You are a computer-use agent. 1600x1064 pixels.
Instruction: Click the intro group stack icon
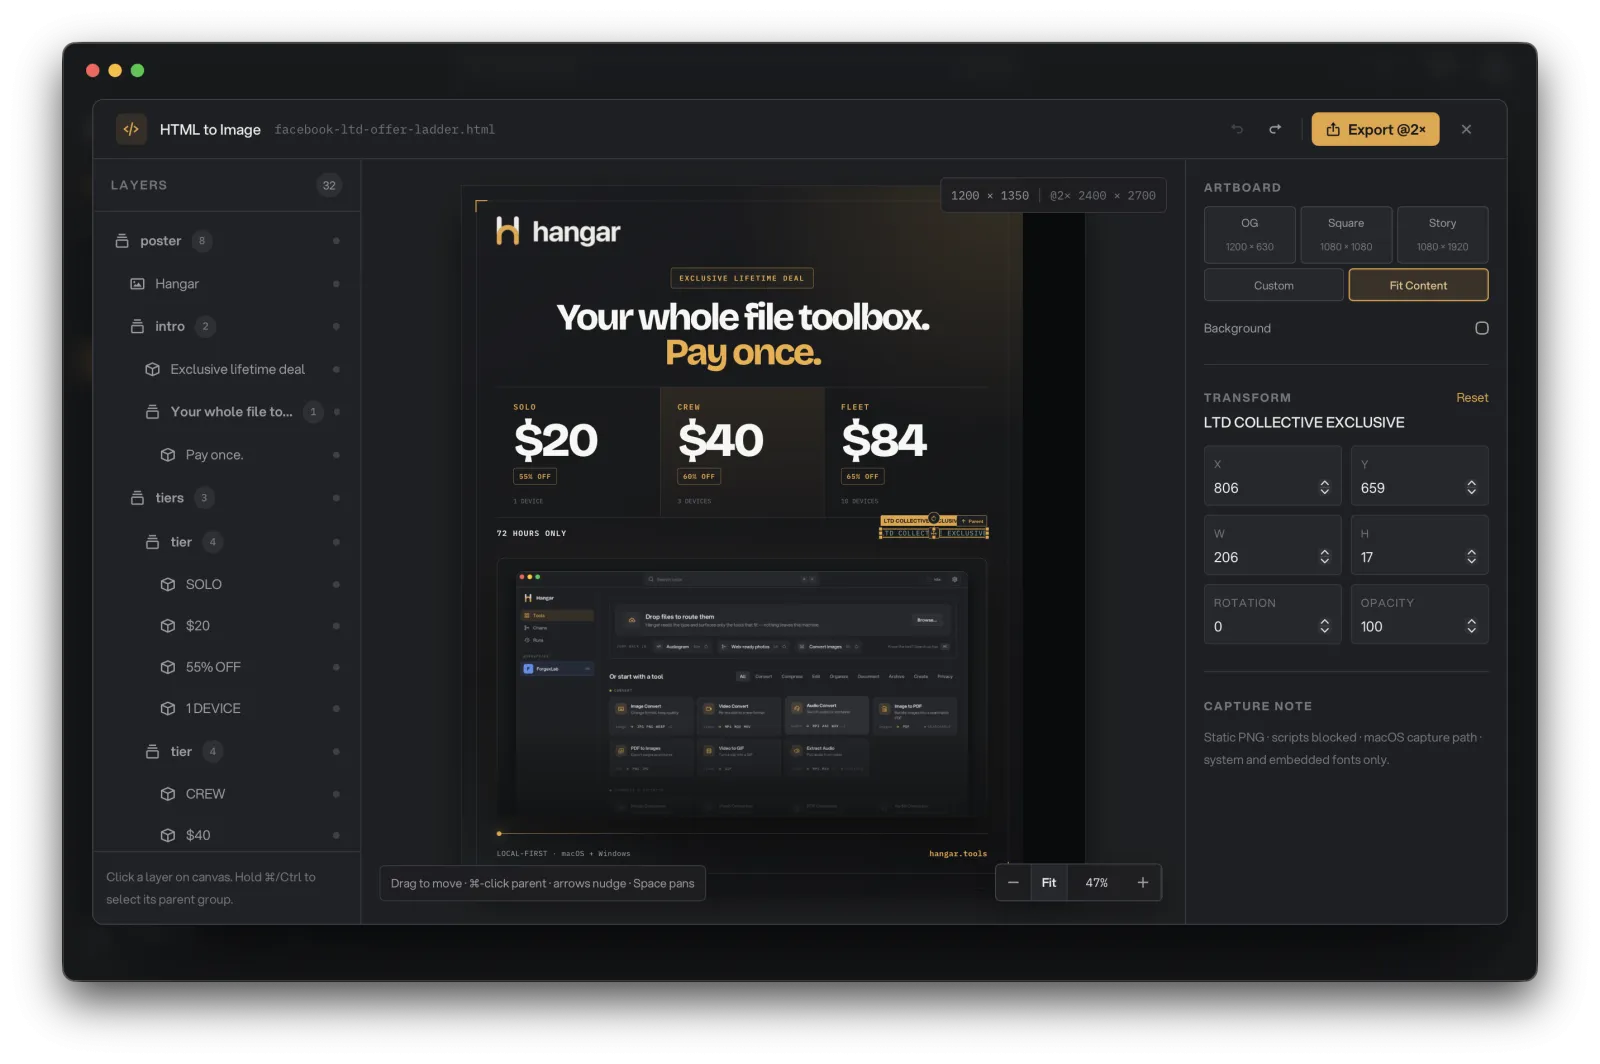tap(137, 327)
